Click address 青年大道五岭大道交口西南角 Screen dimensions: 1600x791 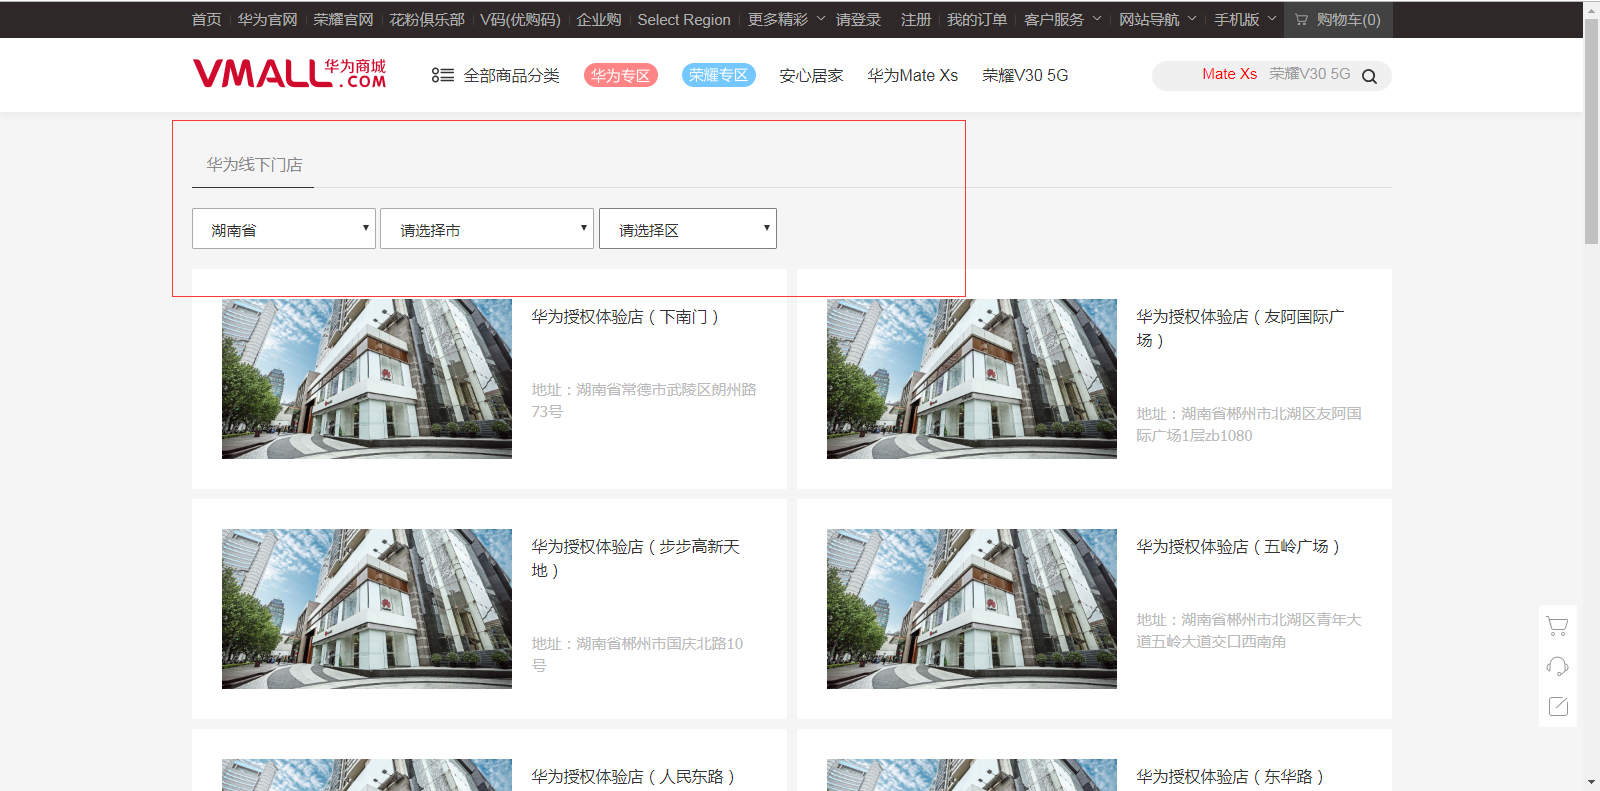coord(1249,630)
